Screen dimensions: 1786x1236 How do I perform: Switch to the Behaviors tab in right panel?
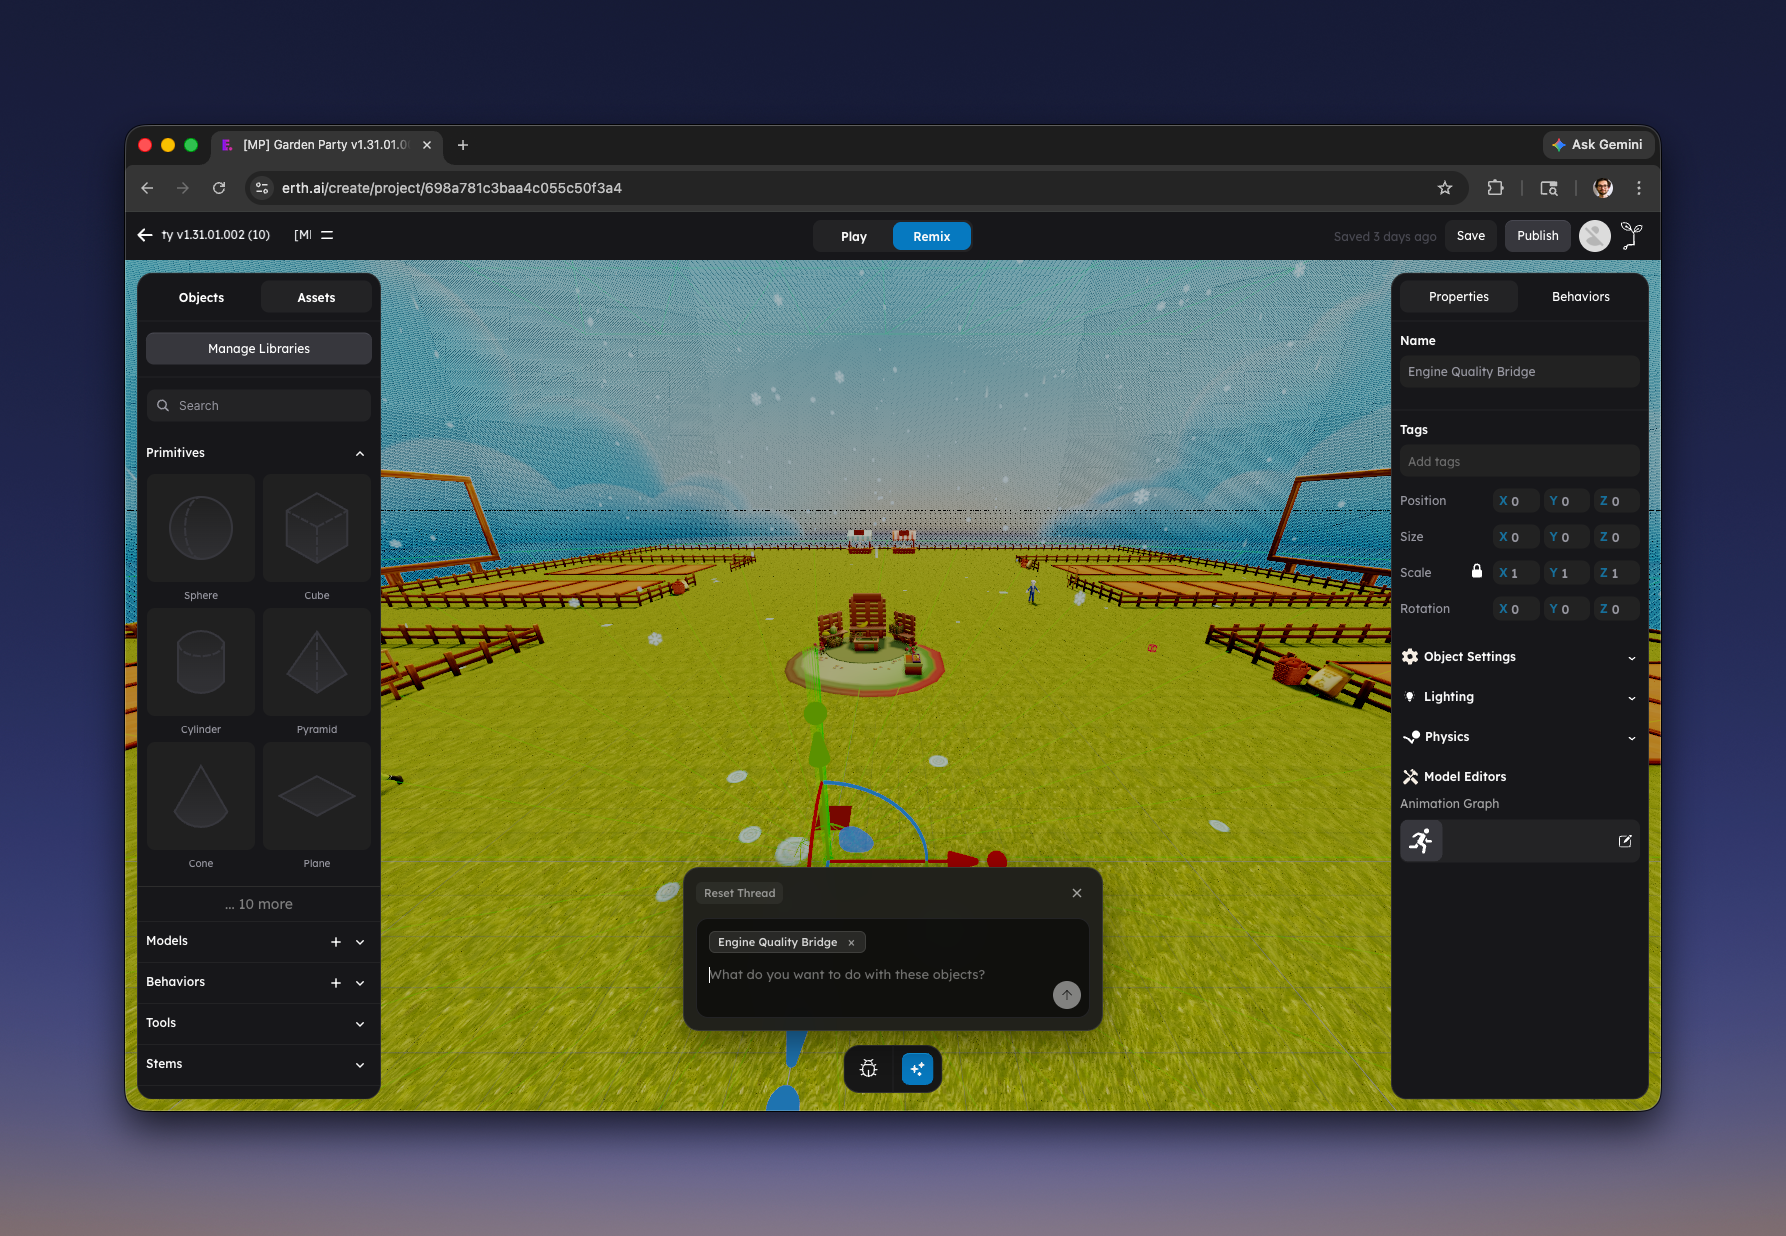(x=1580, y=297)
